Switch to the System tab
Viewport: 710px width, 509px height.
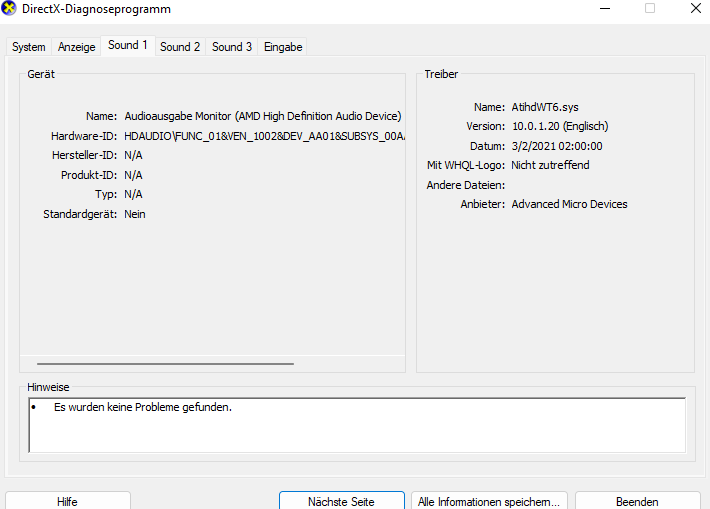pyautogui.click(x=29, y=47)
